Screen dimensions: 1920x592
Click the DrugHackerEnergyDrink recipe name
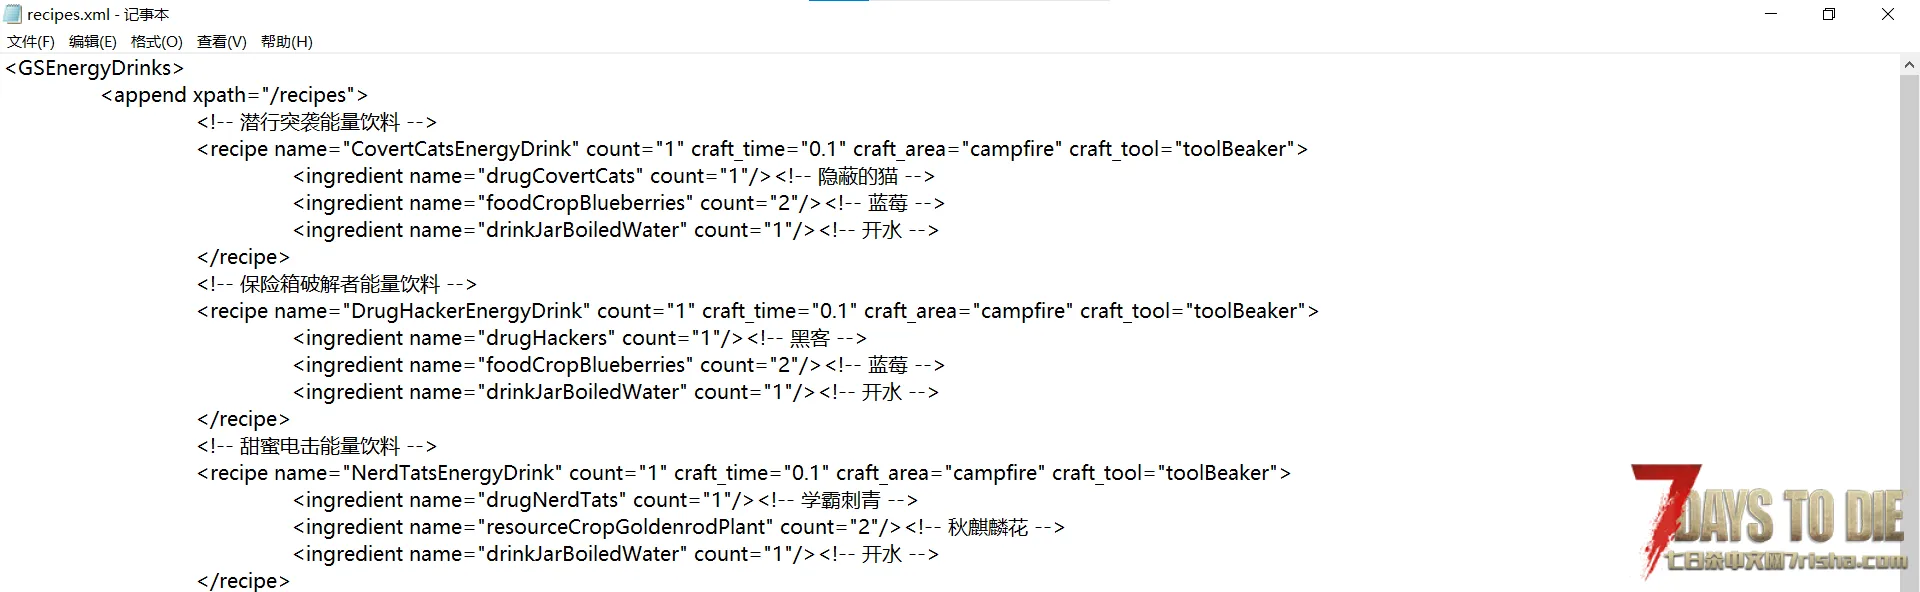pos(469,311)
